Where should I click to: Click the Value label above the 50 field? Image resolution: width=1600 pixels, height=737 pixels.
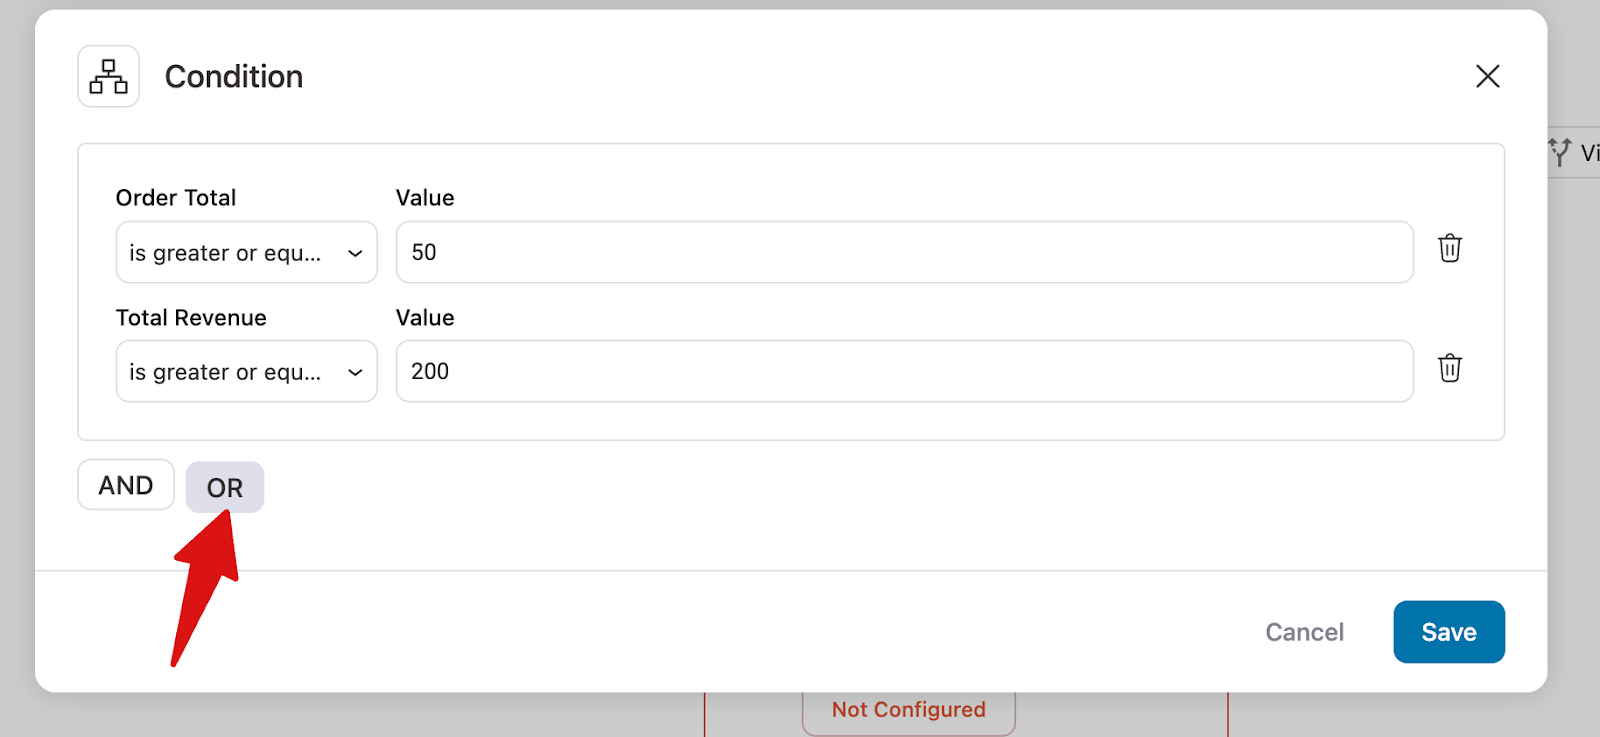(x=425, y=198)
